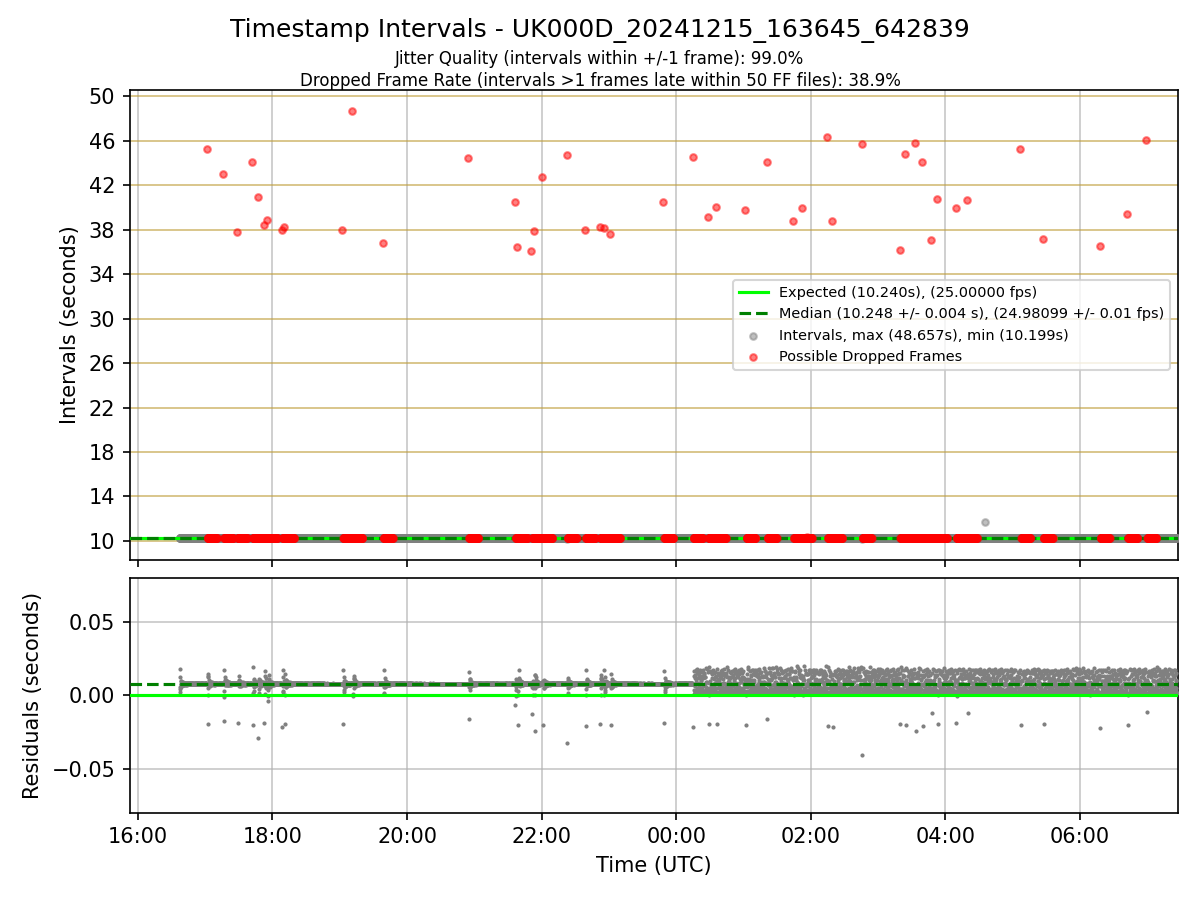Click the lone gray outlier point near 04:30
The height and width of the screenshot is (900, 1200).
[985, 522]
